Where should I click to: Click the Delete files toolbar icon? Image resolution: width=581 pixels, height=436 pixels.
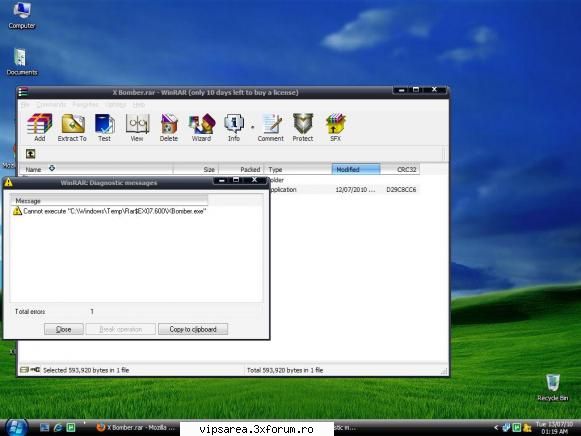(x=169, y=127)
